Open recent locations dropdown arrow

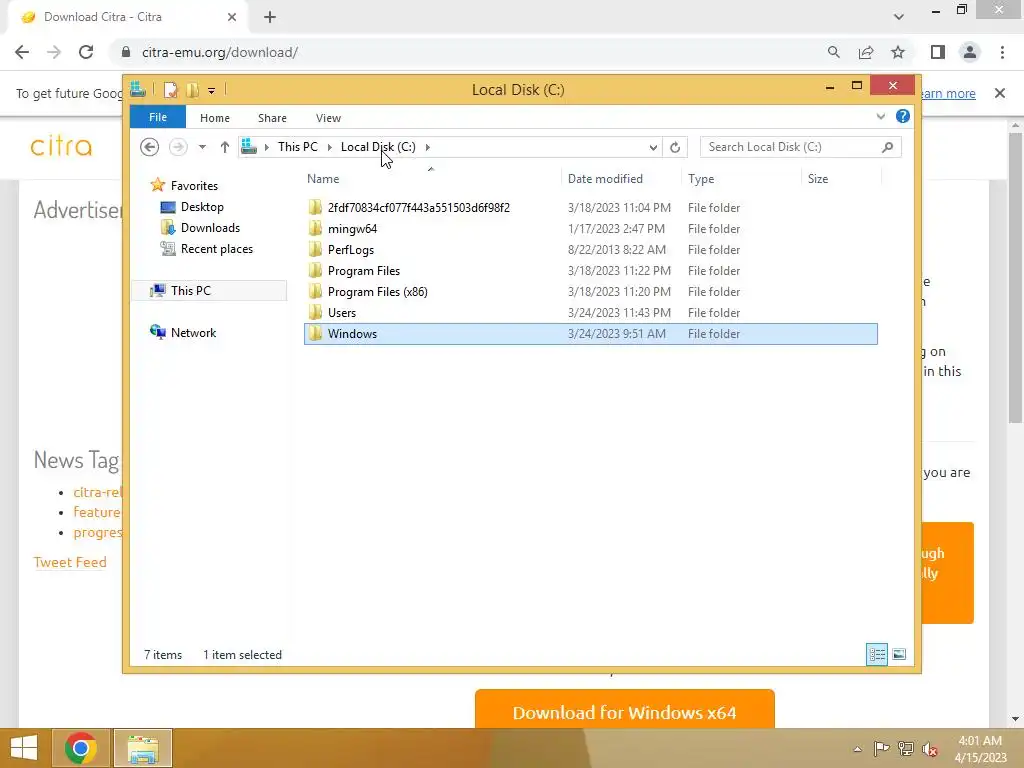(x=202, y=147)
